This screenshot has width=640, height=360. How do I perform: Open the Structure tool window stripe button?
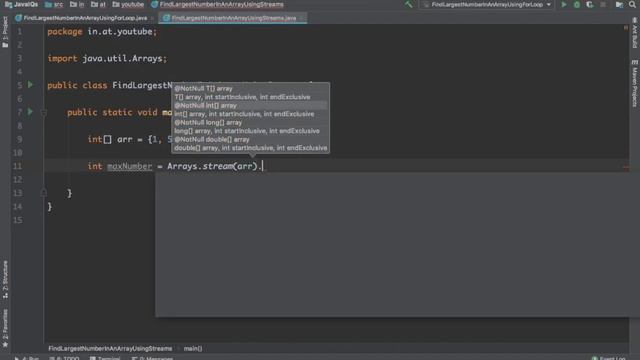[x=5, y=280]
